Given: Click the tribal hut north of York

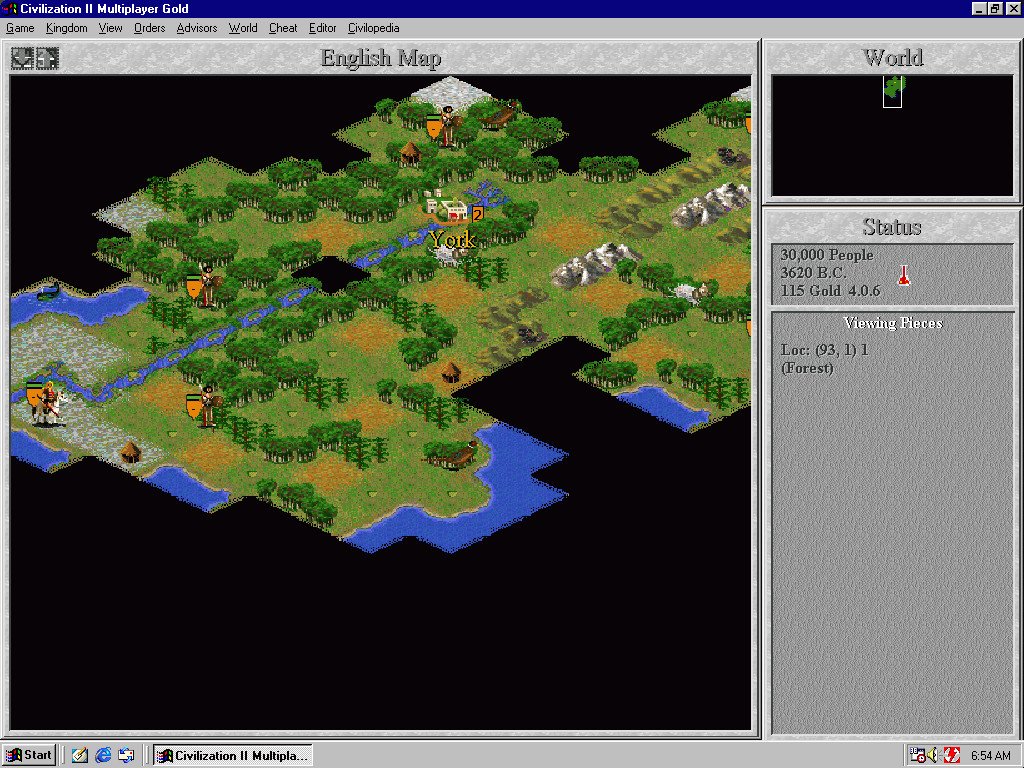Looking at the screenshot, I should pos(410,152).
